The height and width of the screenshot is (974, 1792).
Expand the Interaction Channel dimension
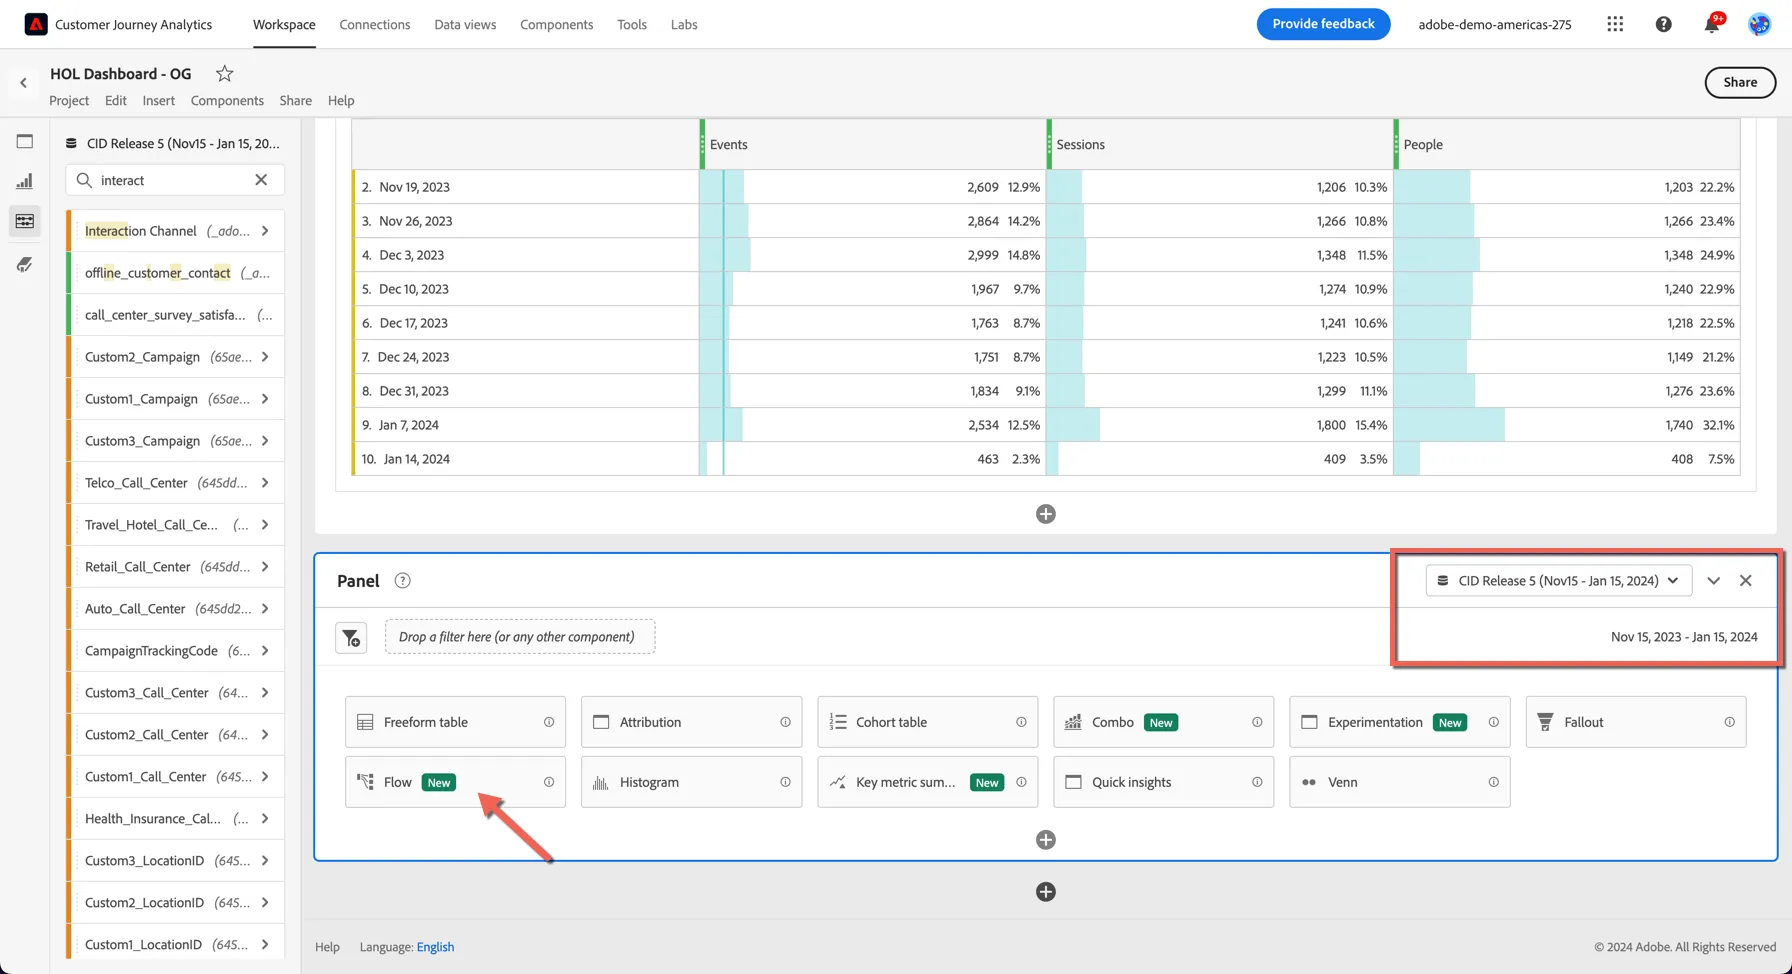tap(265, 231)
